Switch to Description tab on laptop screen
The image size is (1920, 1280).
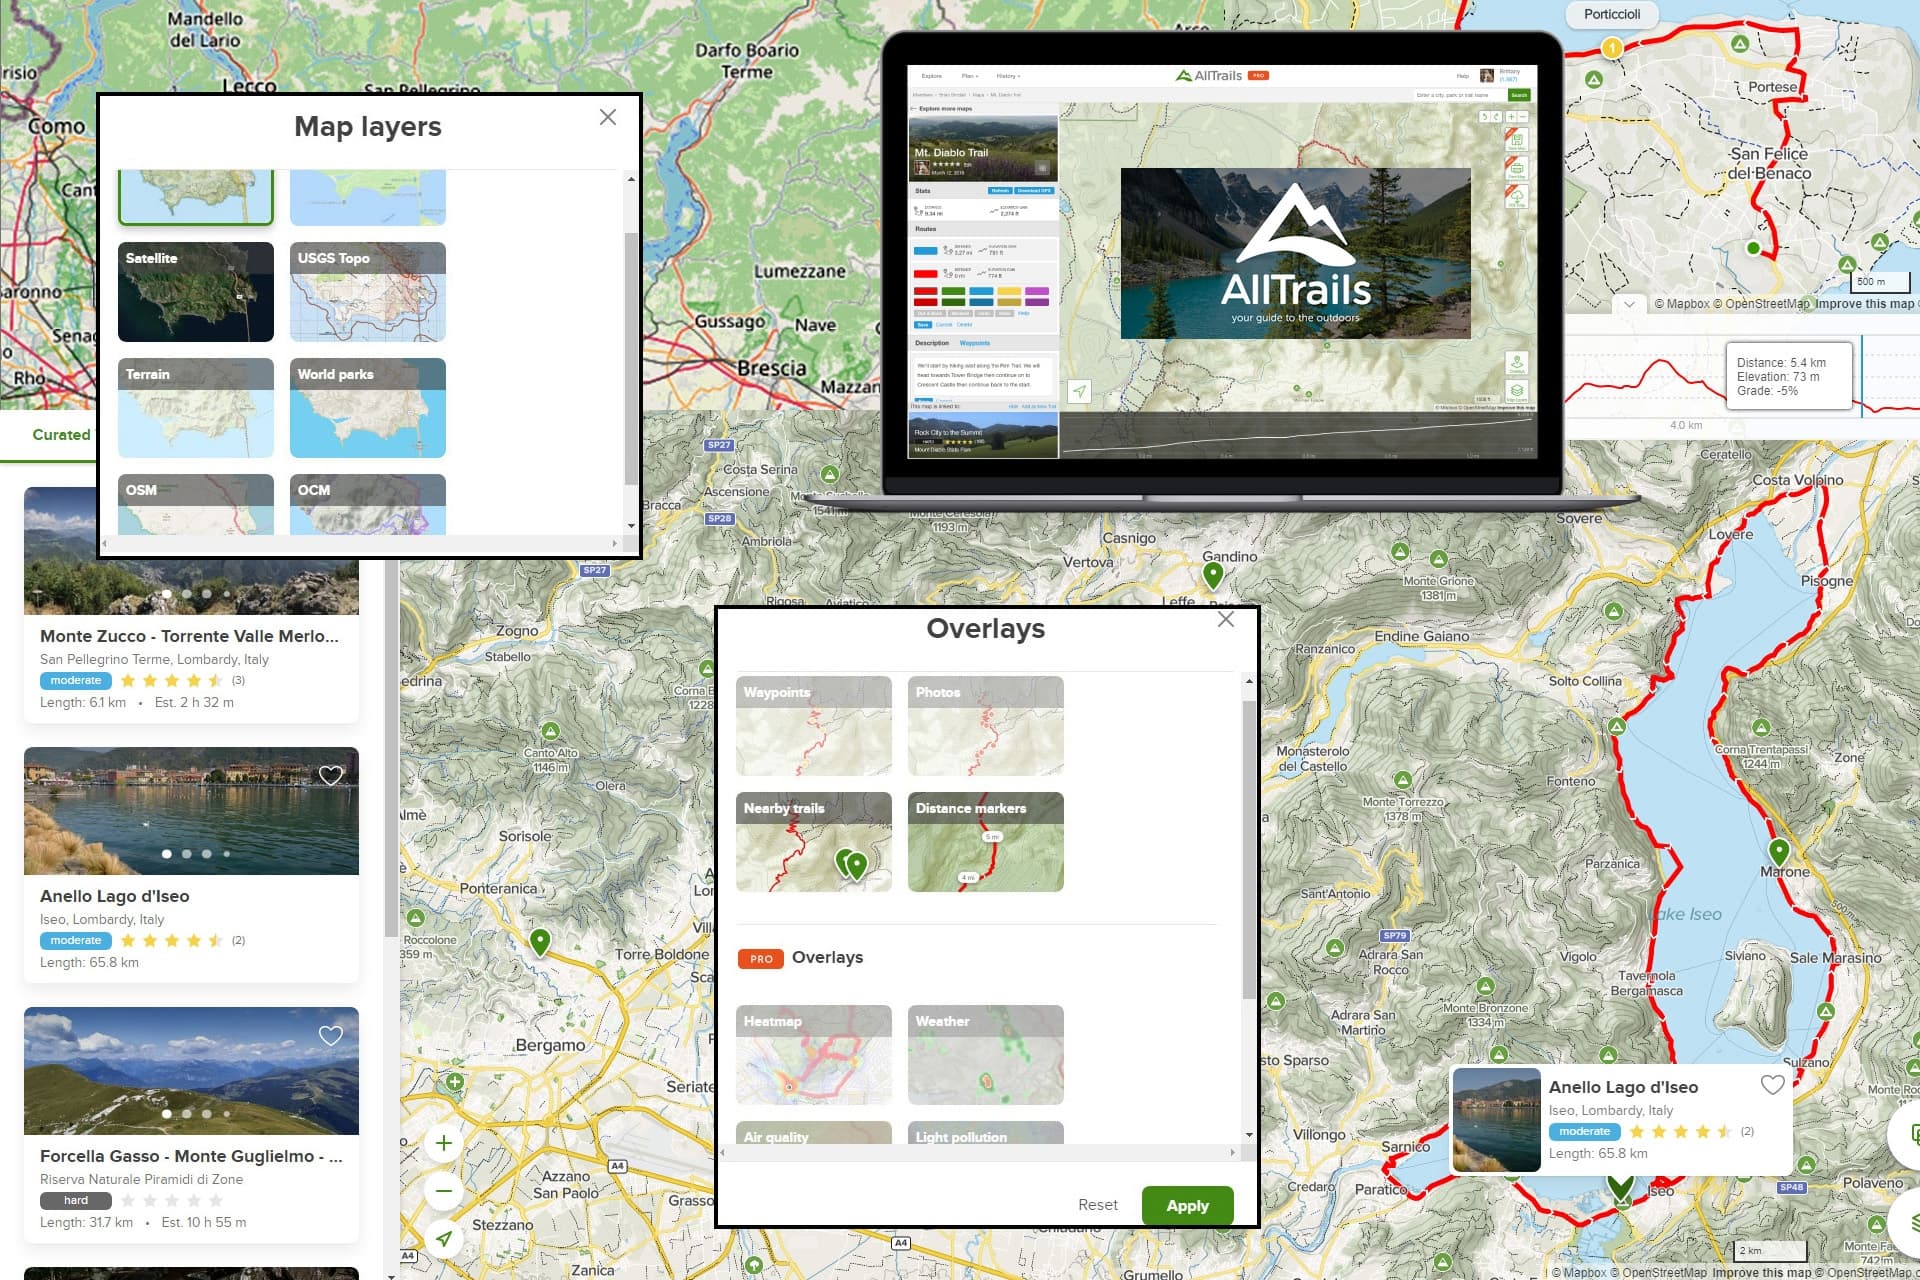(932, 343)
